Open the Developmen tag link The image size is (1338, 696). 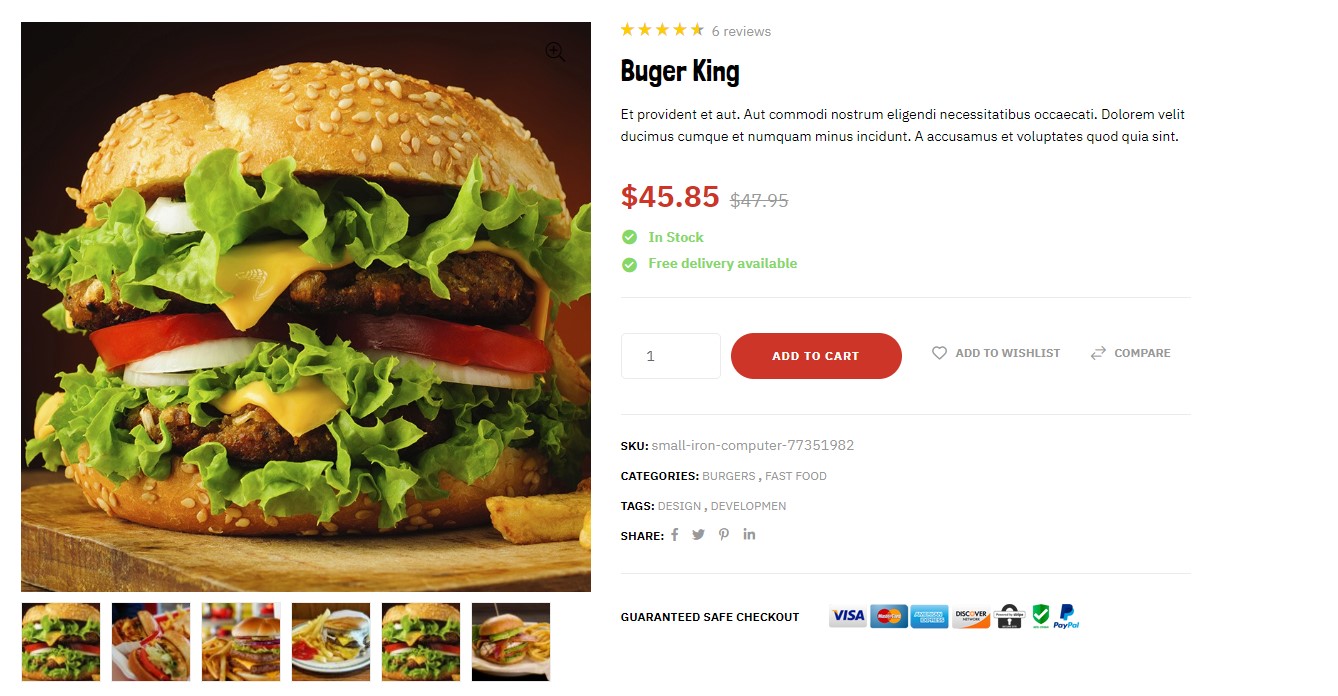tap(748, 506)
